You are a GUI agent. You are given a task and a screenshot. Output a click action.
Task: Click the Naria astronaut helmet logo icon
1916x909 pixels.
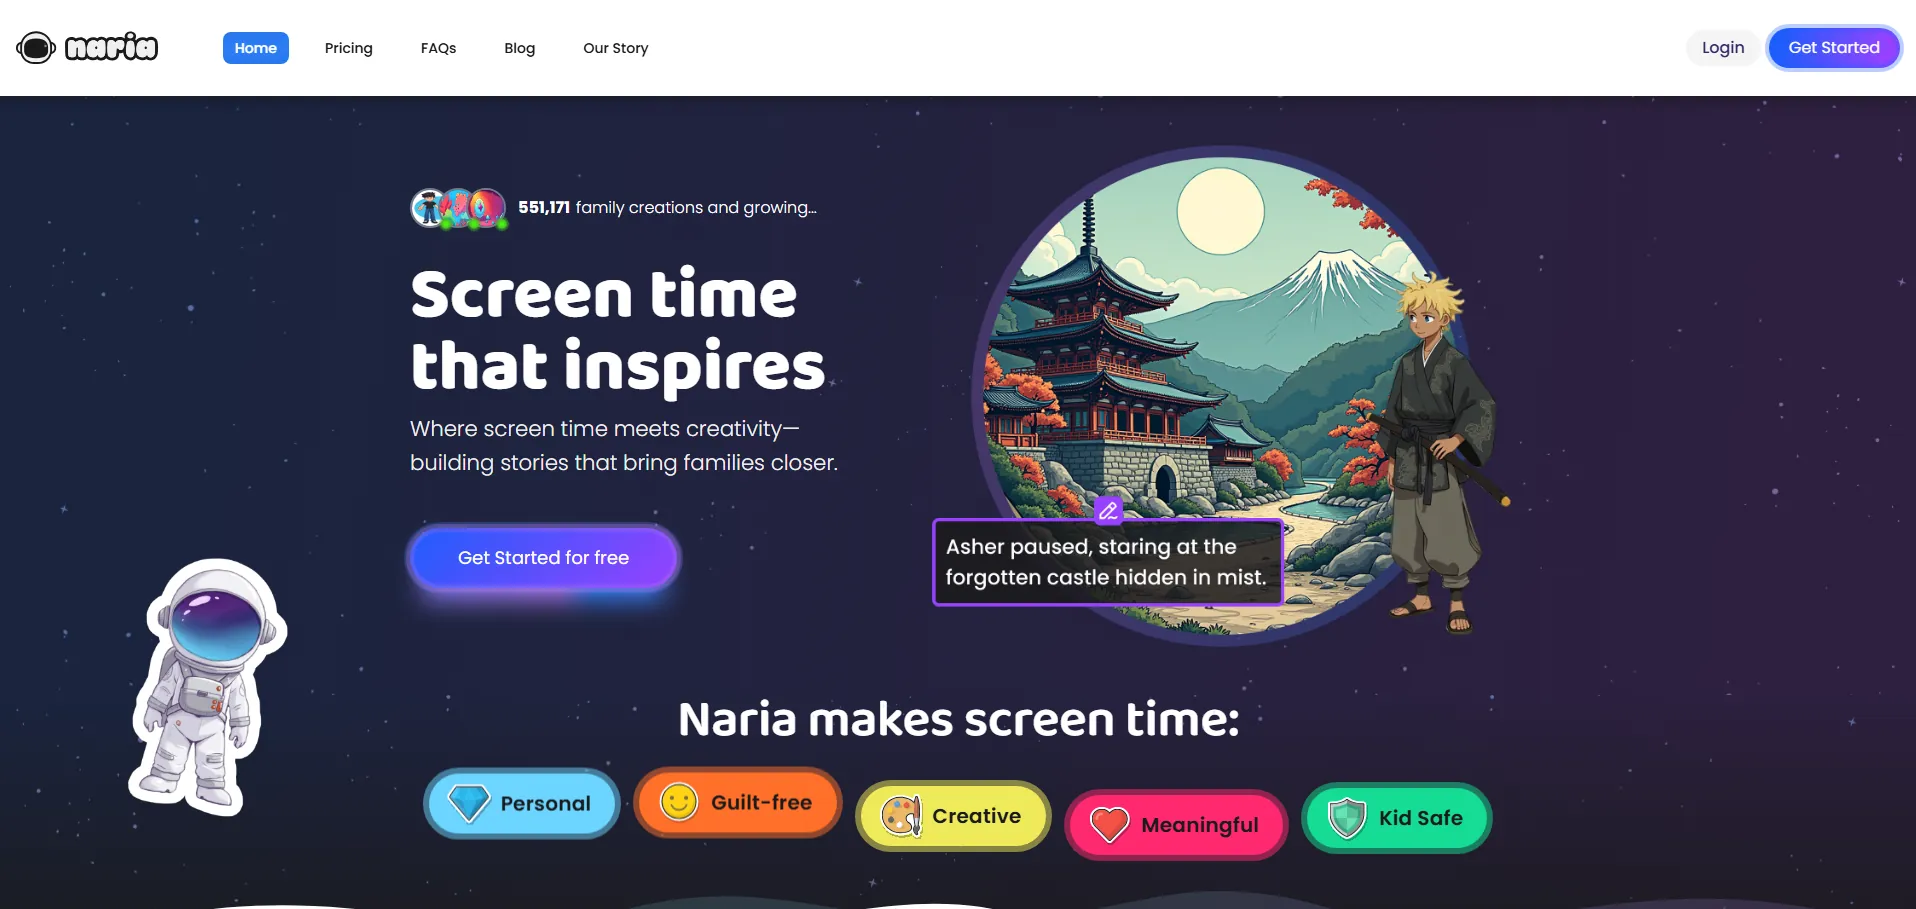click(36, 47)
